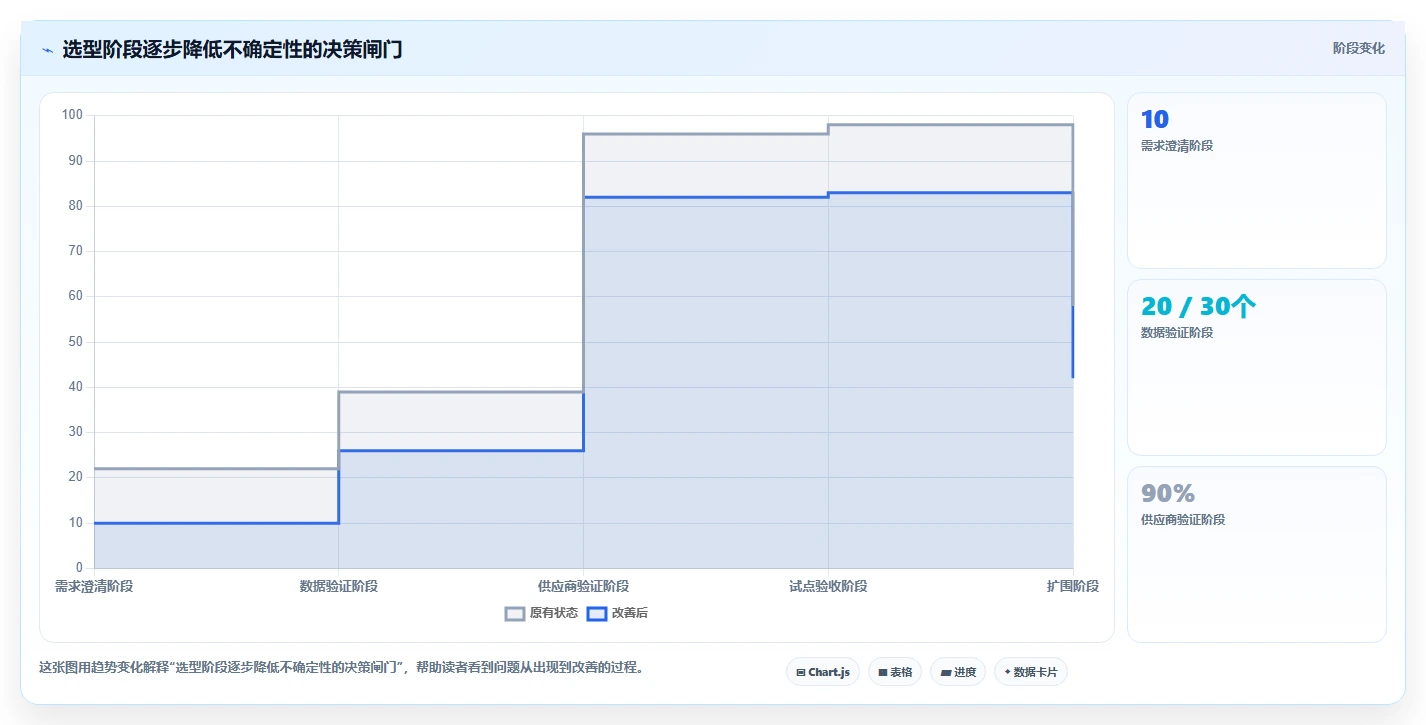Click the 数据卡片 tag button
The height and width of the screenshot is (725, 1426).
[1031, 672]
